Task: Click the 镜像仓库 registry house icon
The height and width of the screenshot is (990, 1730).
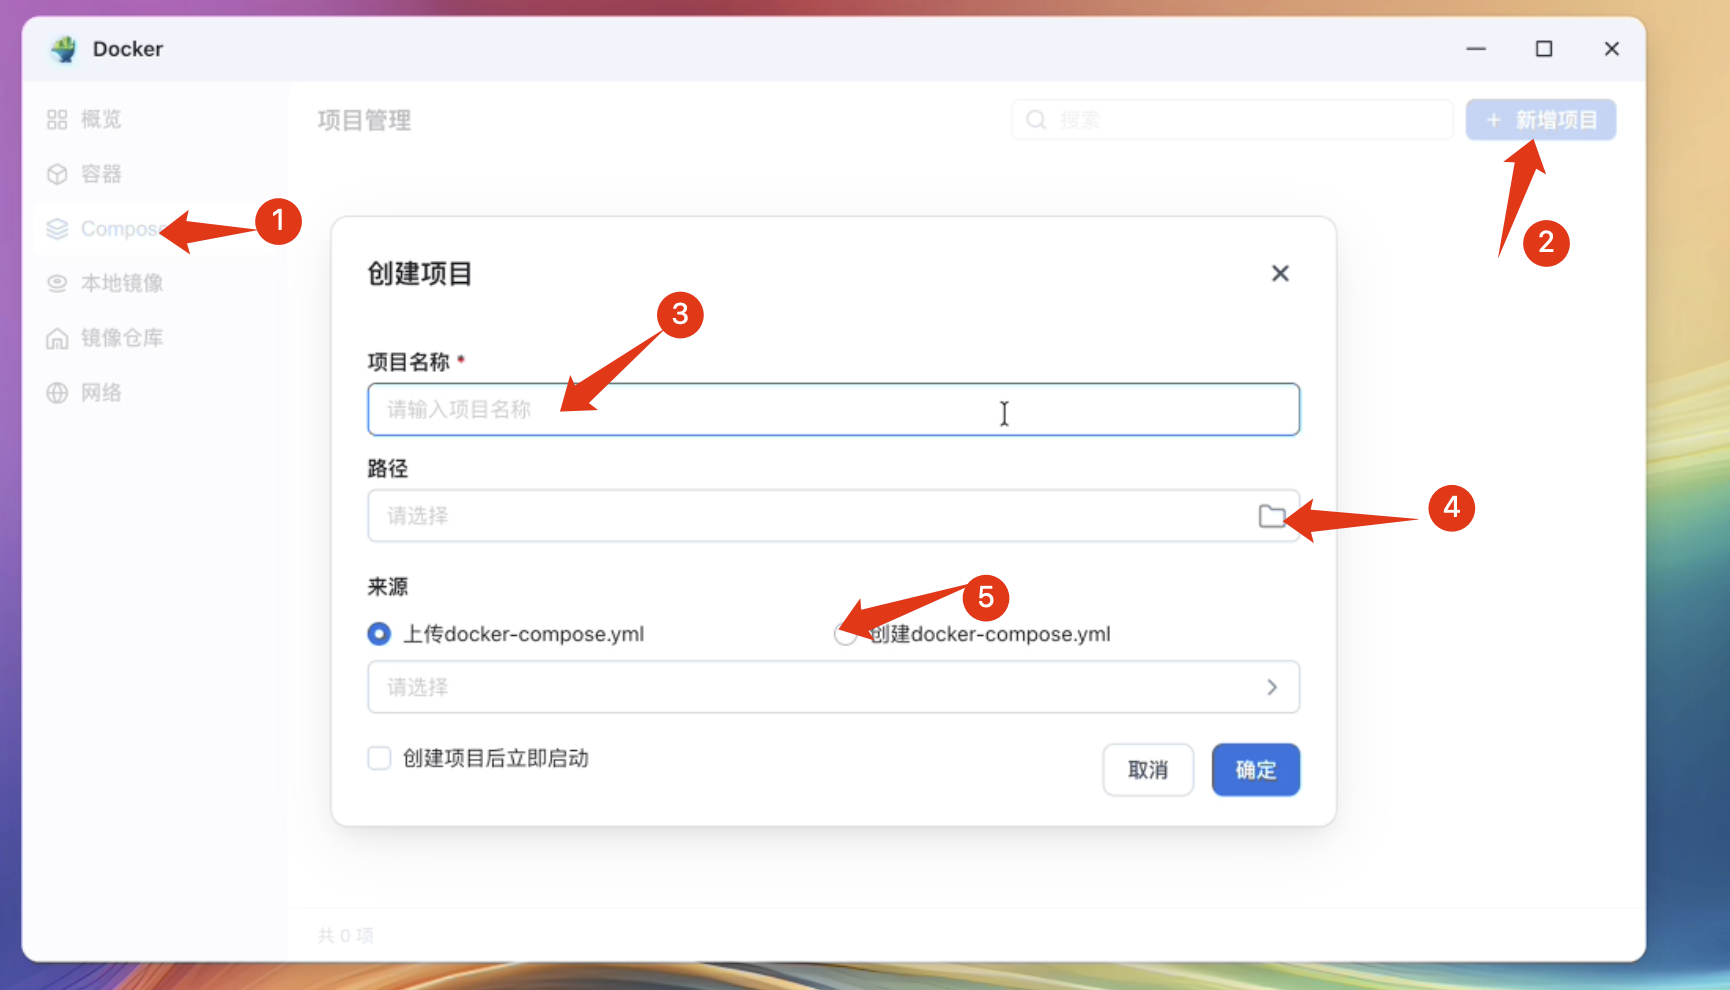Action: coord(58,339)
